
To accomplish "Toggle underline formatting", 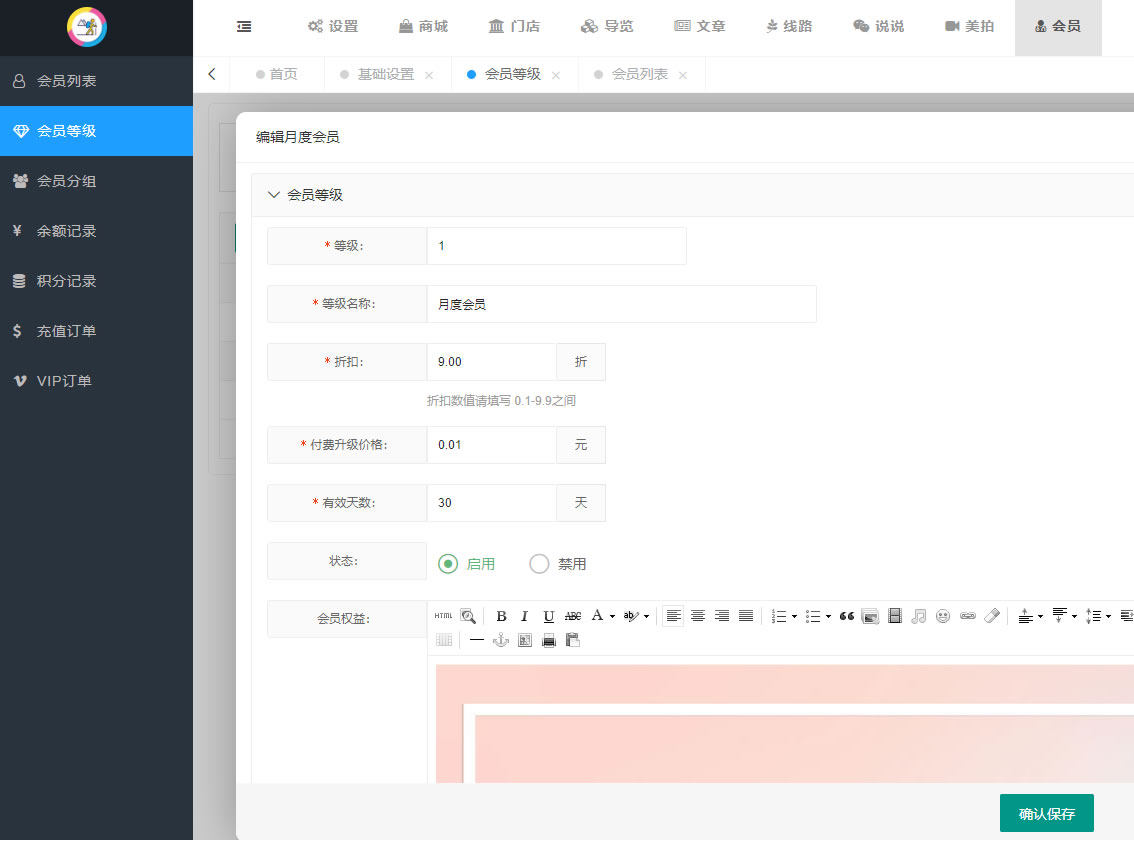I will tap(549, 616).
